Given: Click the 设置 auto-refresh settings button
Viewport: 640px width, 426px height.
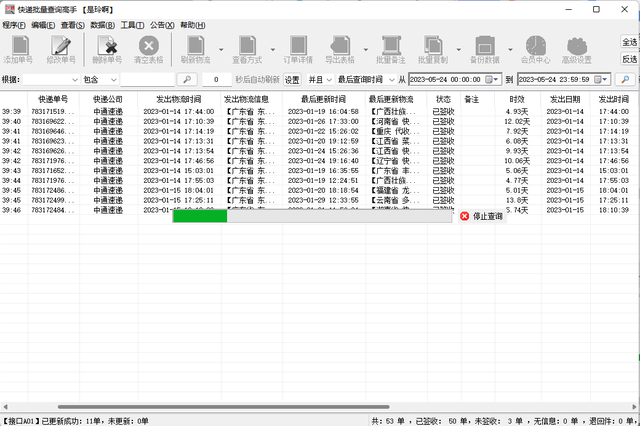Looking at the screenshot, I should pos(292,80).
